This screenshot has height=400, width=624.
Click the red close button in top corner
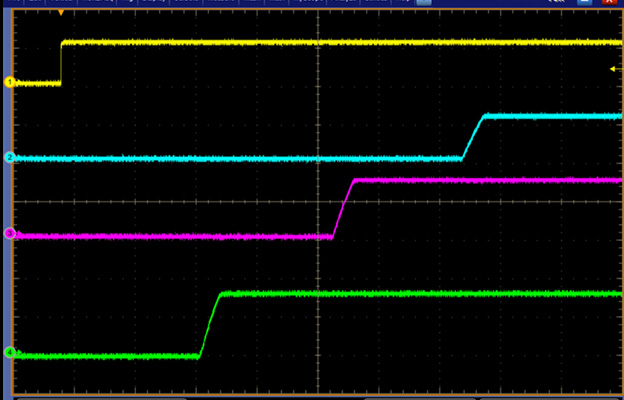[x=609, y=3]
